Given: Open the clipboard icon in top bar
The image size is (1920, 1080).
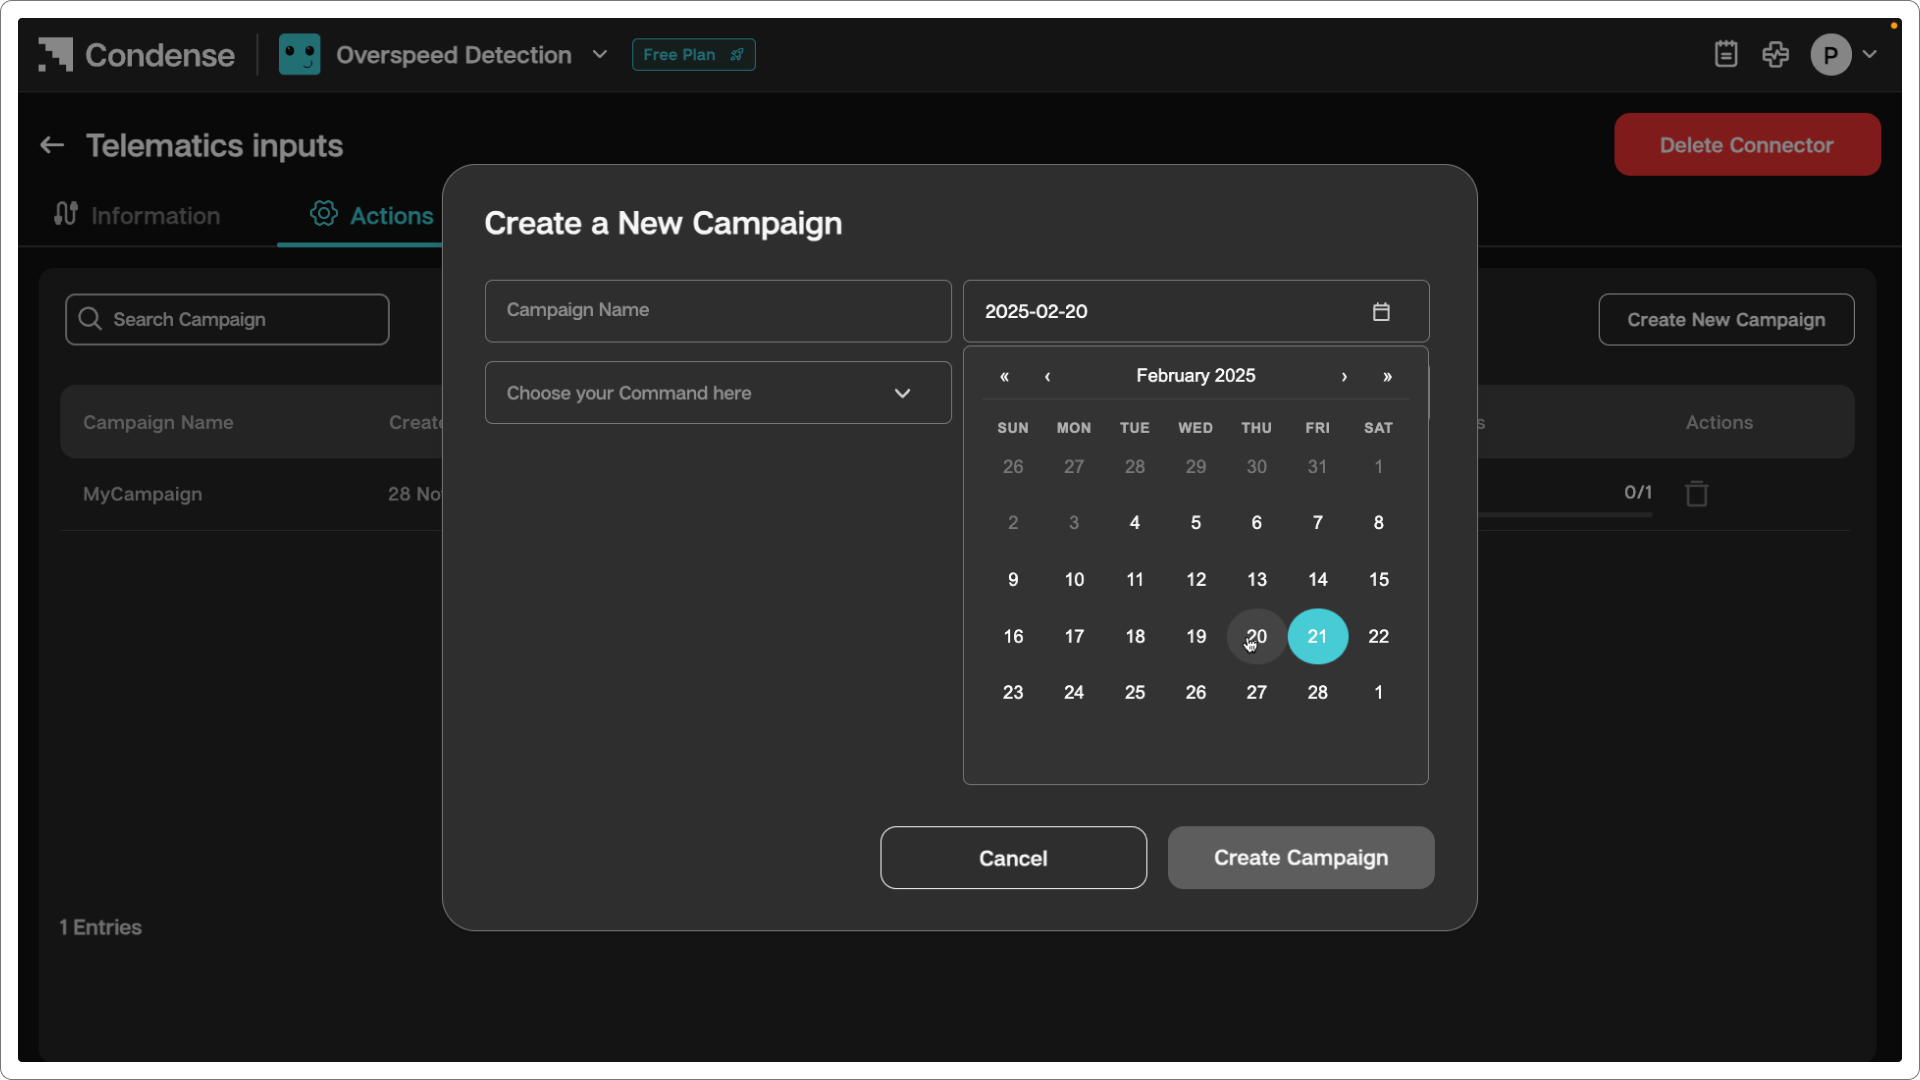Looking at the screenshot, I should 1726,55.
